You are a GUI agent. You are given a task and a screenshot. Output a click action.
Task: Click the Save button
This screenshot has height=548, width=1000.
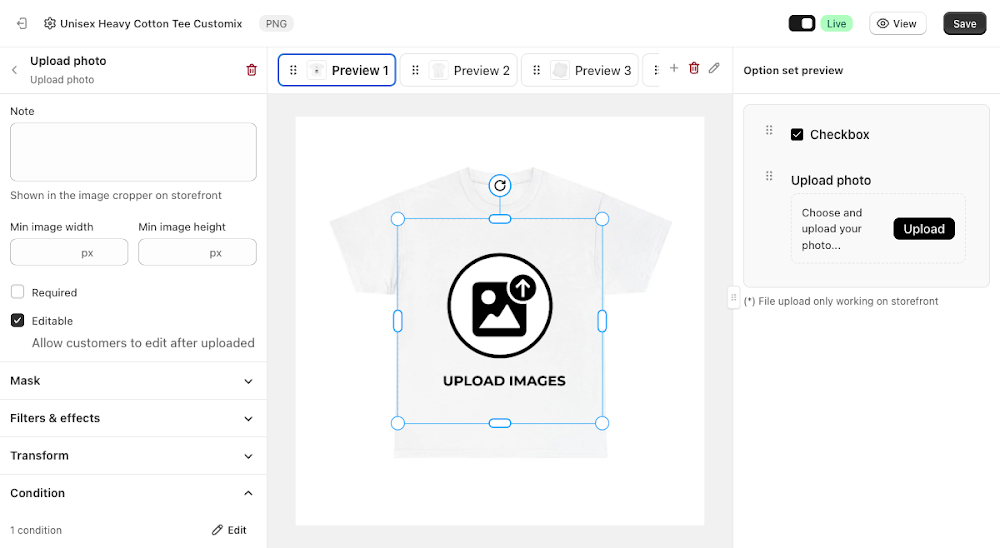click(x=965, y=24)
